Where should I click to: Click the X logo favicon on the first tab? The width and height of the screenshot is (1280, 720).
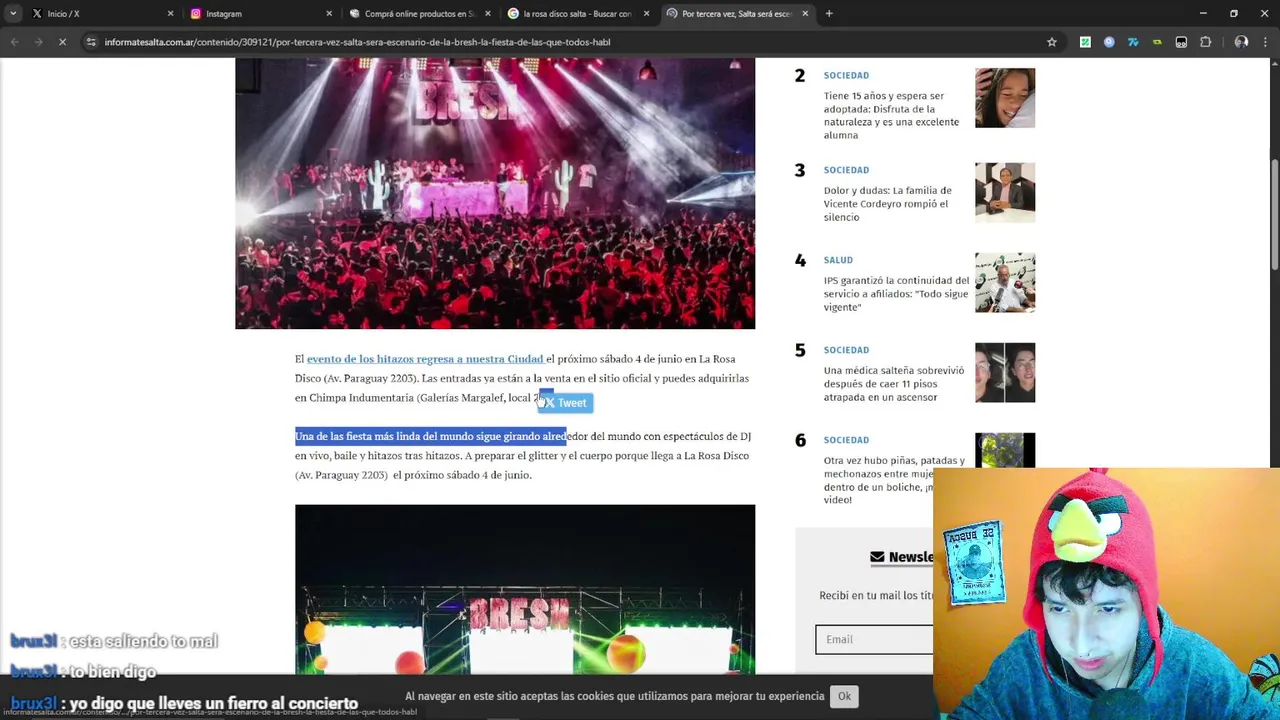(37, 14)
